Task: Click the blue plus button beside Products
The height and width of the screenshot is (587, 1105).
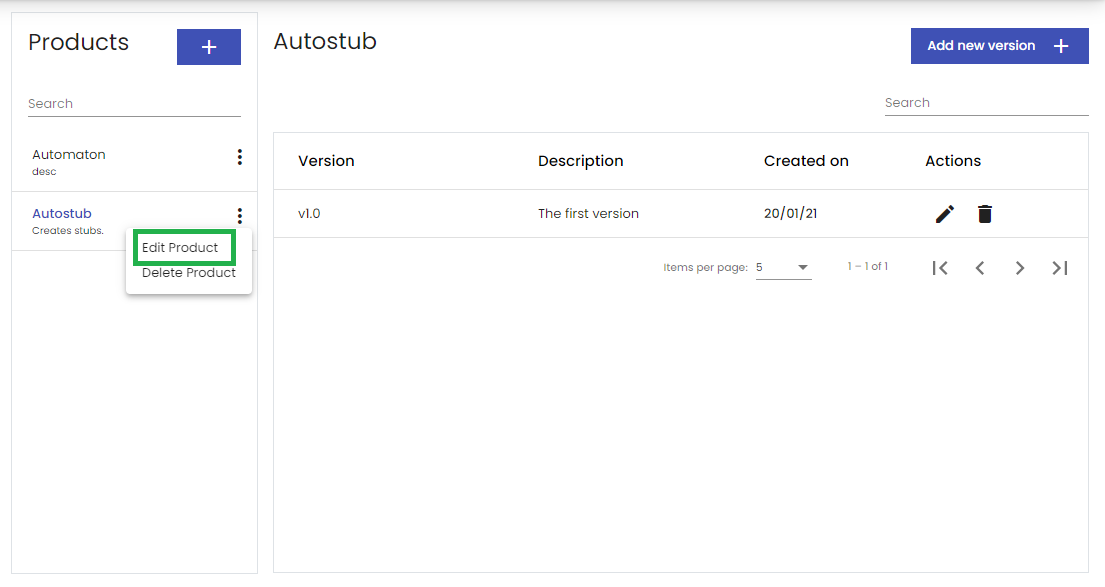Action: click(209, 47)
